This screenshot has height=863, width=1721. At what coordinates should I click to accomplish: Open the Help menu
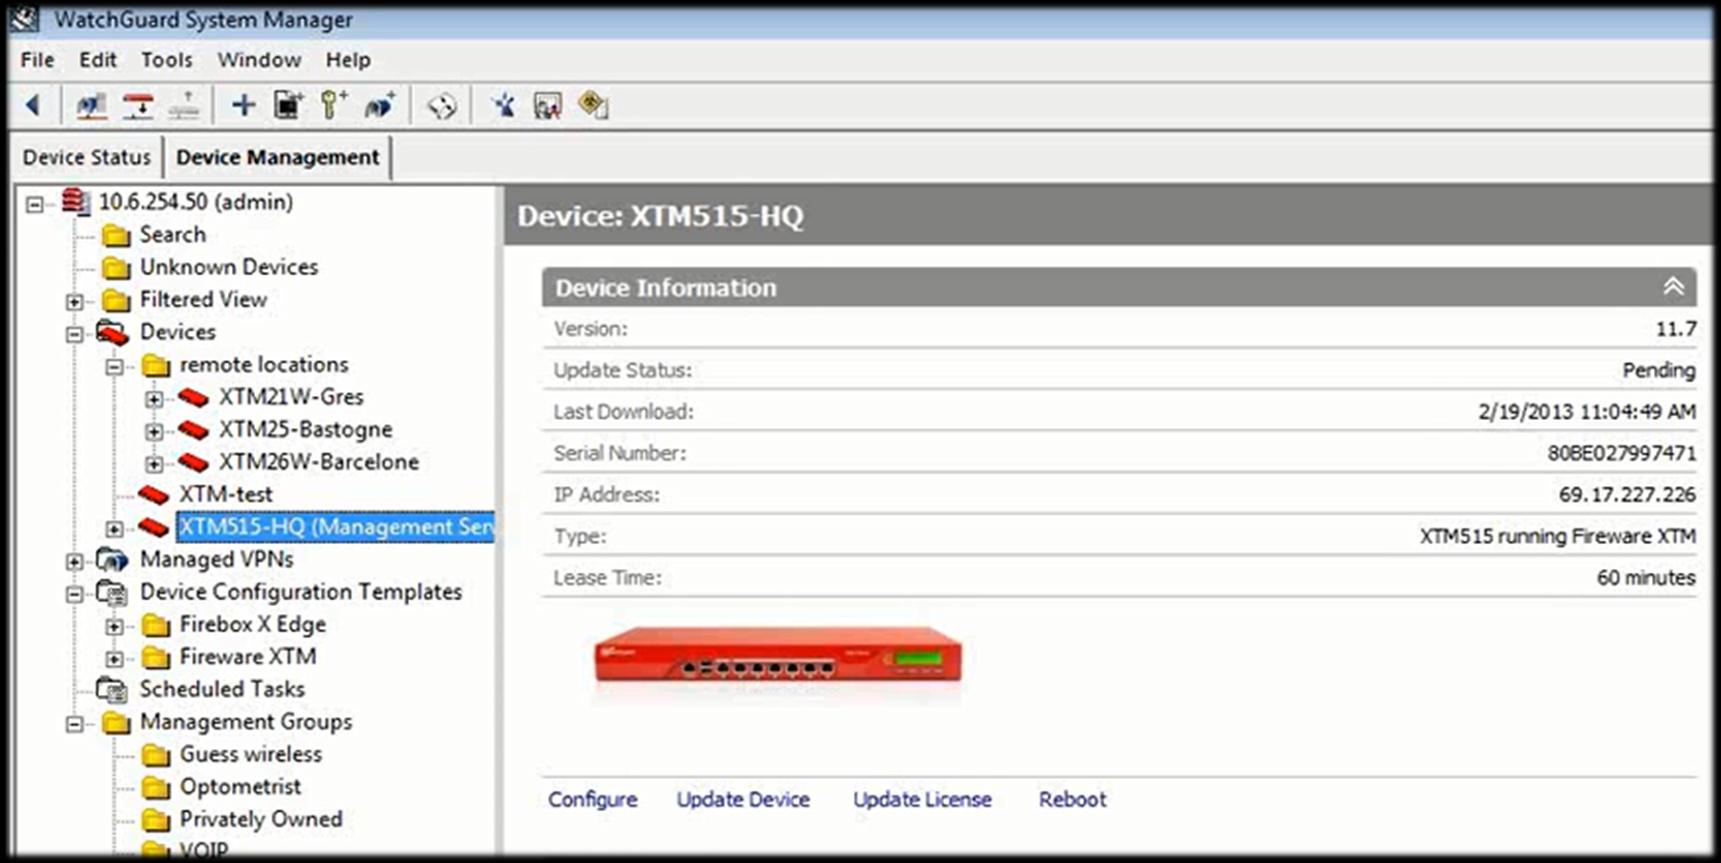348,59
